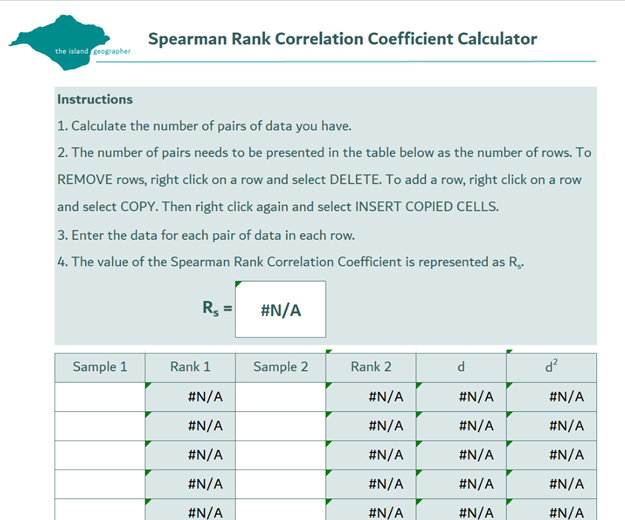625x520 pixels.
Task: Click the second row Sample 1 cell
Action: [100, 426]
